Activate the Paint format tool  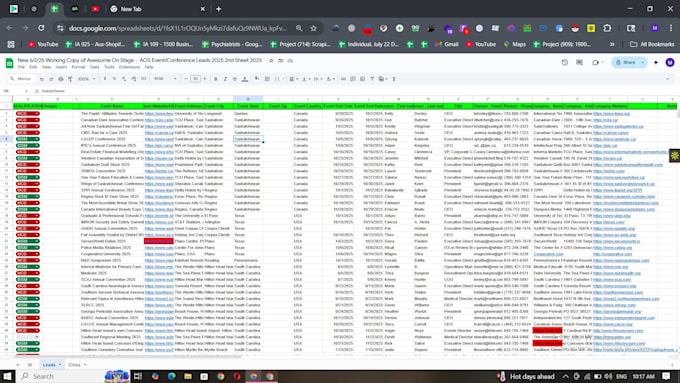click(70, 79)
